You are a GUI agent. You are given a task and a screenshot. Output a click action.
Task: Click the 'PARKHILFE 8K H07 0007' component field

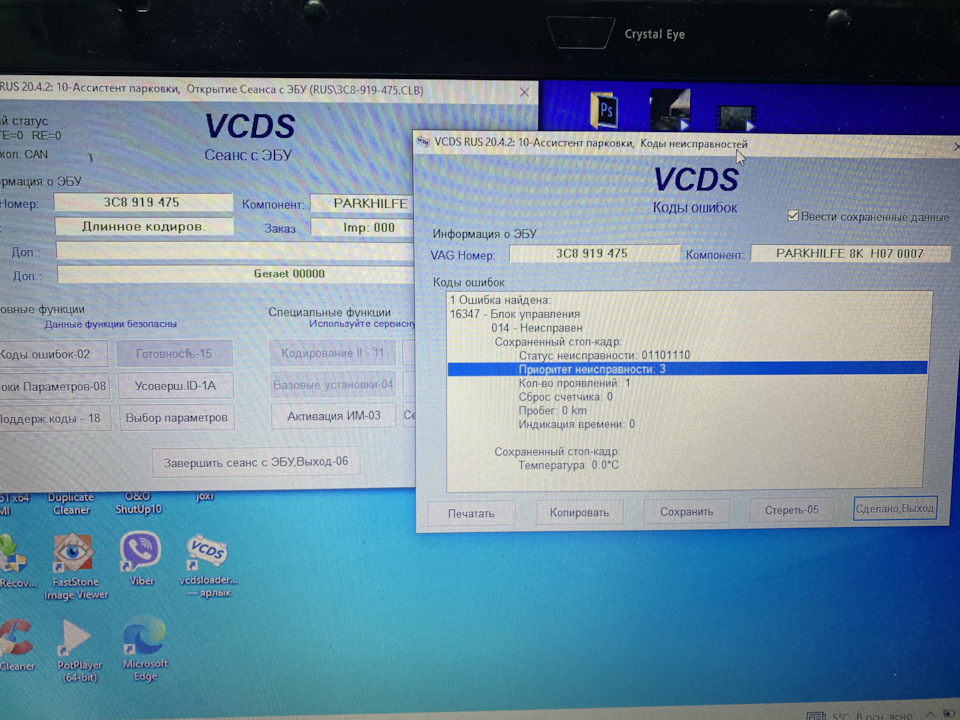click(850, 253)
